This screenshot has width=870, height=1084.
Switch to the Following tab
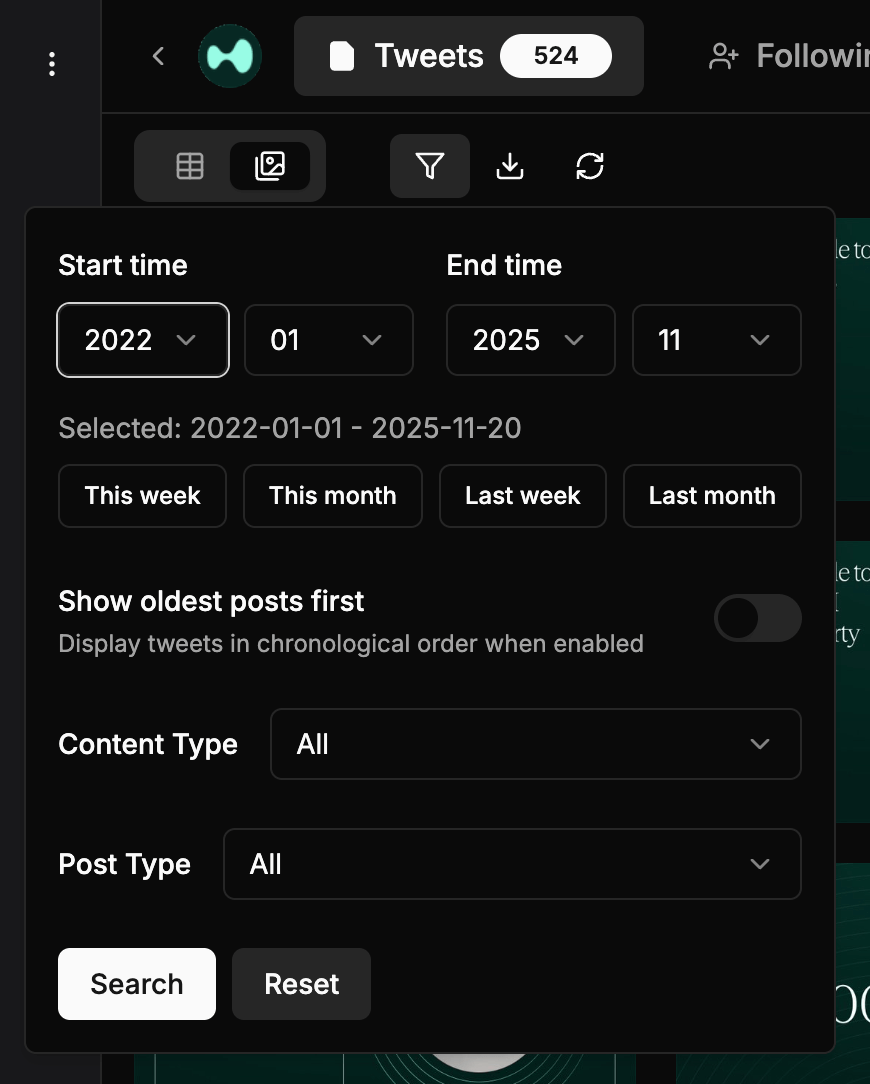[790, 56]
